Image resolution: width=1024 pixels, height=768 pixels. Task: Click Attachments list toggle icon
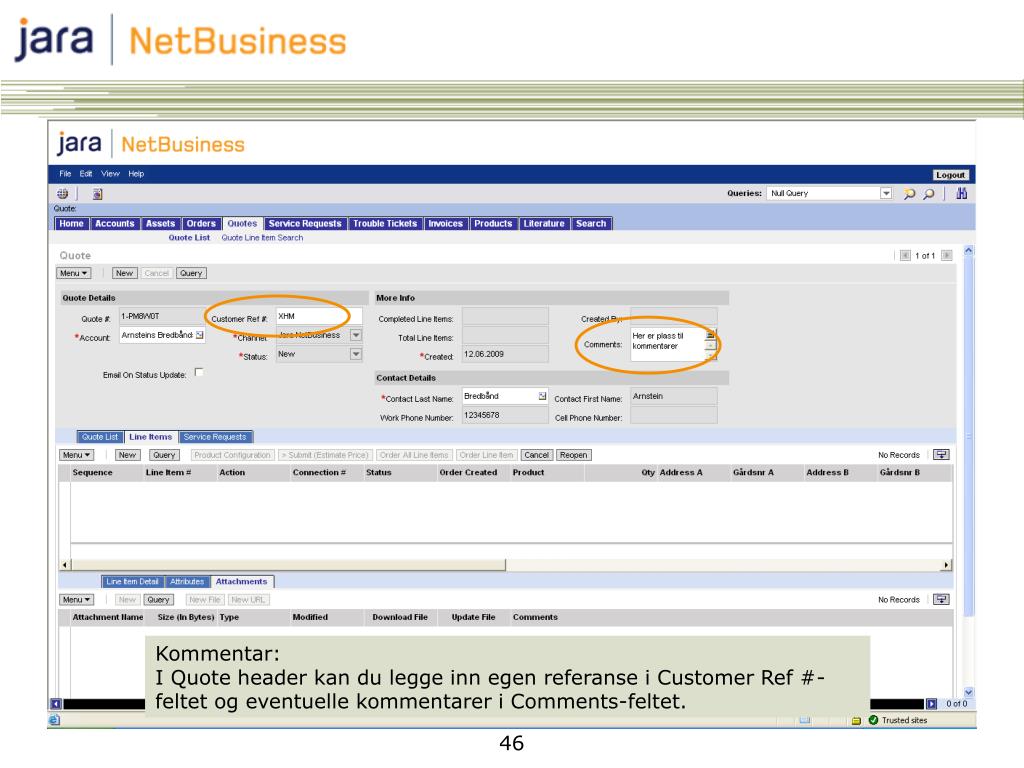941,599
